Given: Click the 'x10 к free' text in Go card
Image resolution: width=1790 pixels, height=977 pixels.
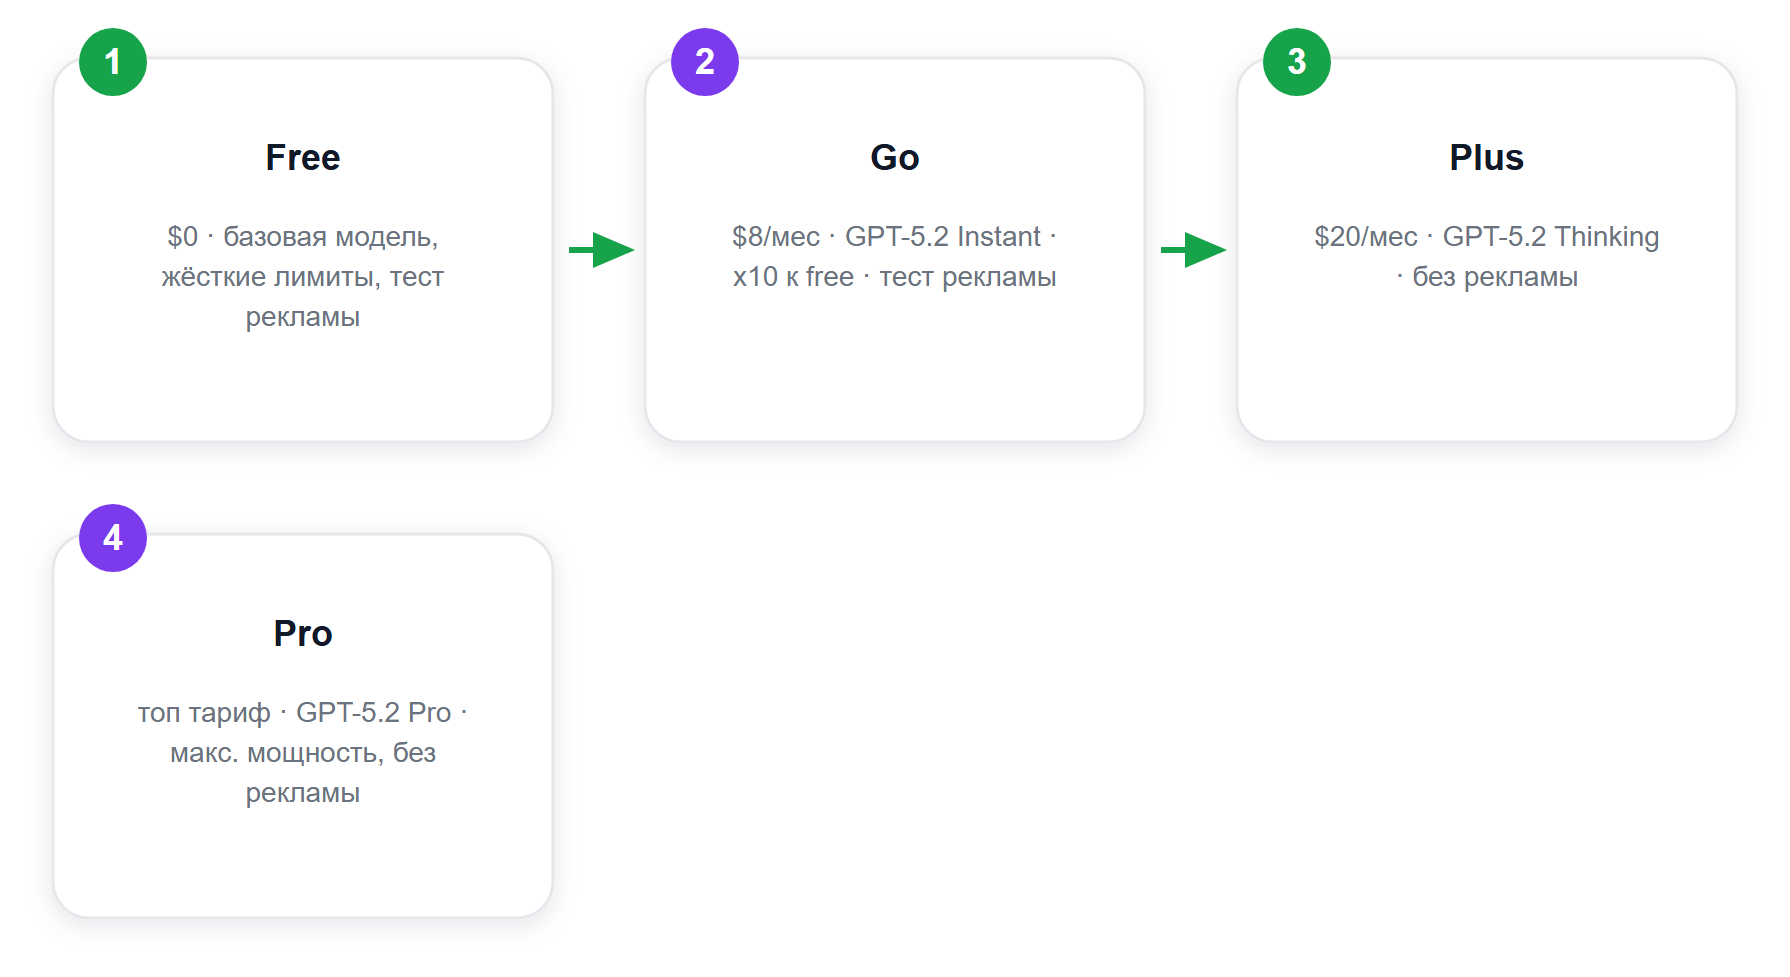Looking at the screenshot, I should point(793,277).
